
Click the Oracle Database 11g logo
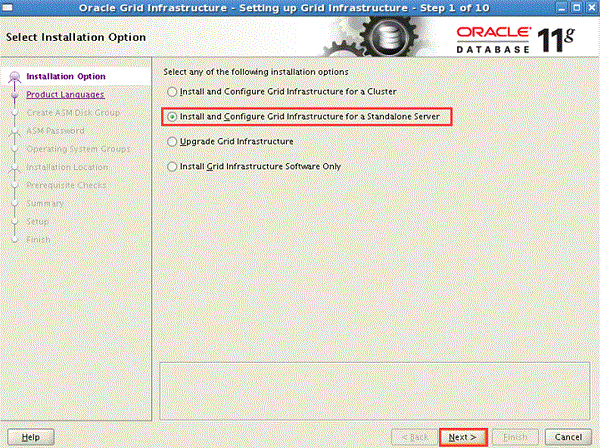[x=515, y=39]
